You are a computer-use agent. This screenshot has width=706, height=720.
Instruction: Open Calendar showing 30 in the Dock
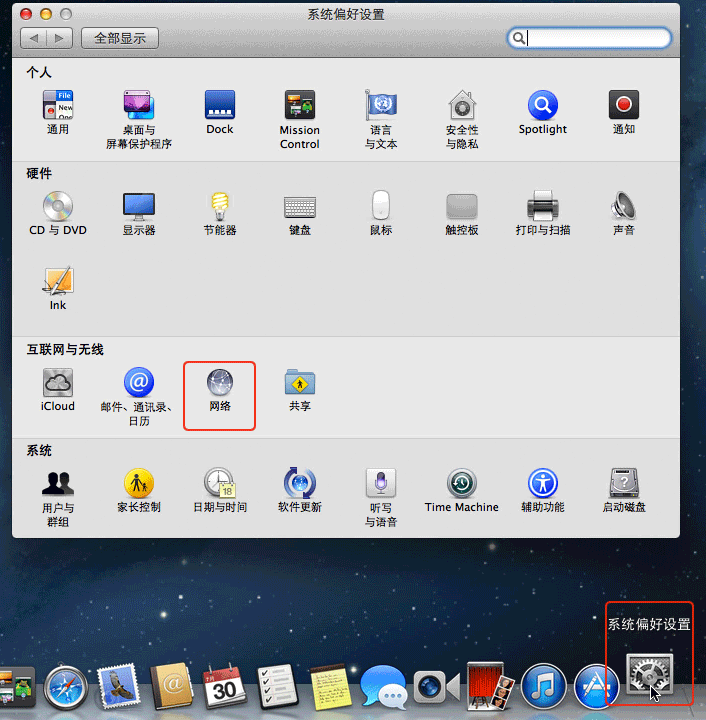pos(224,686)
